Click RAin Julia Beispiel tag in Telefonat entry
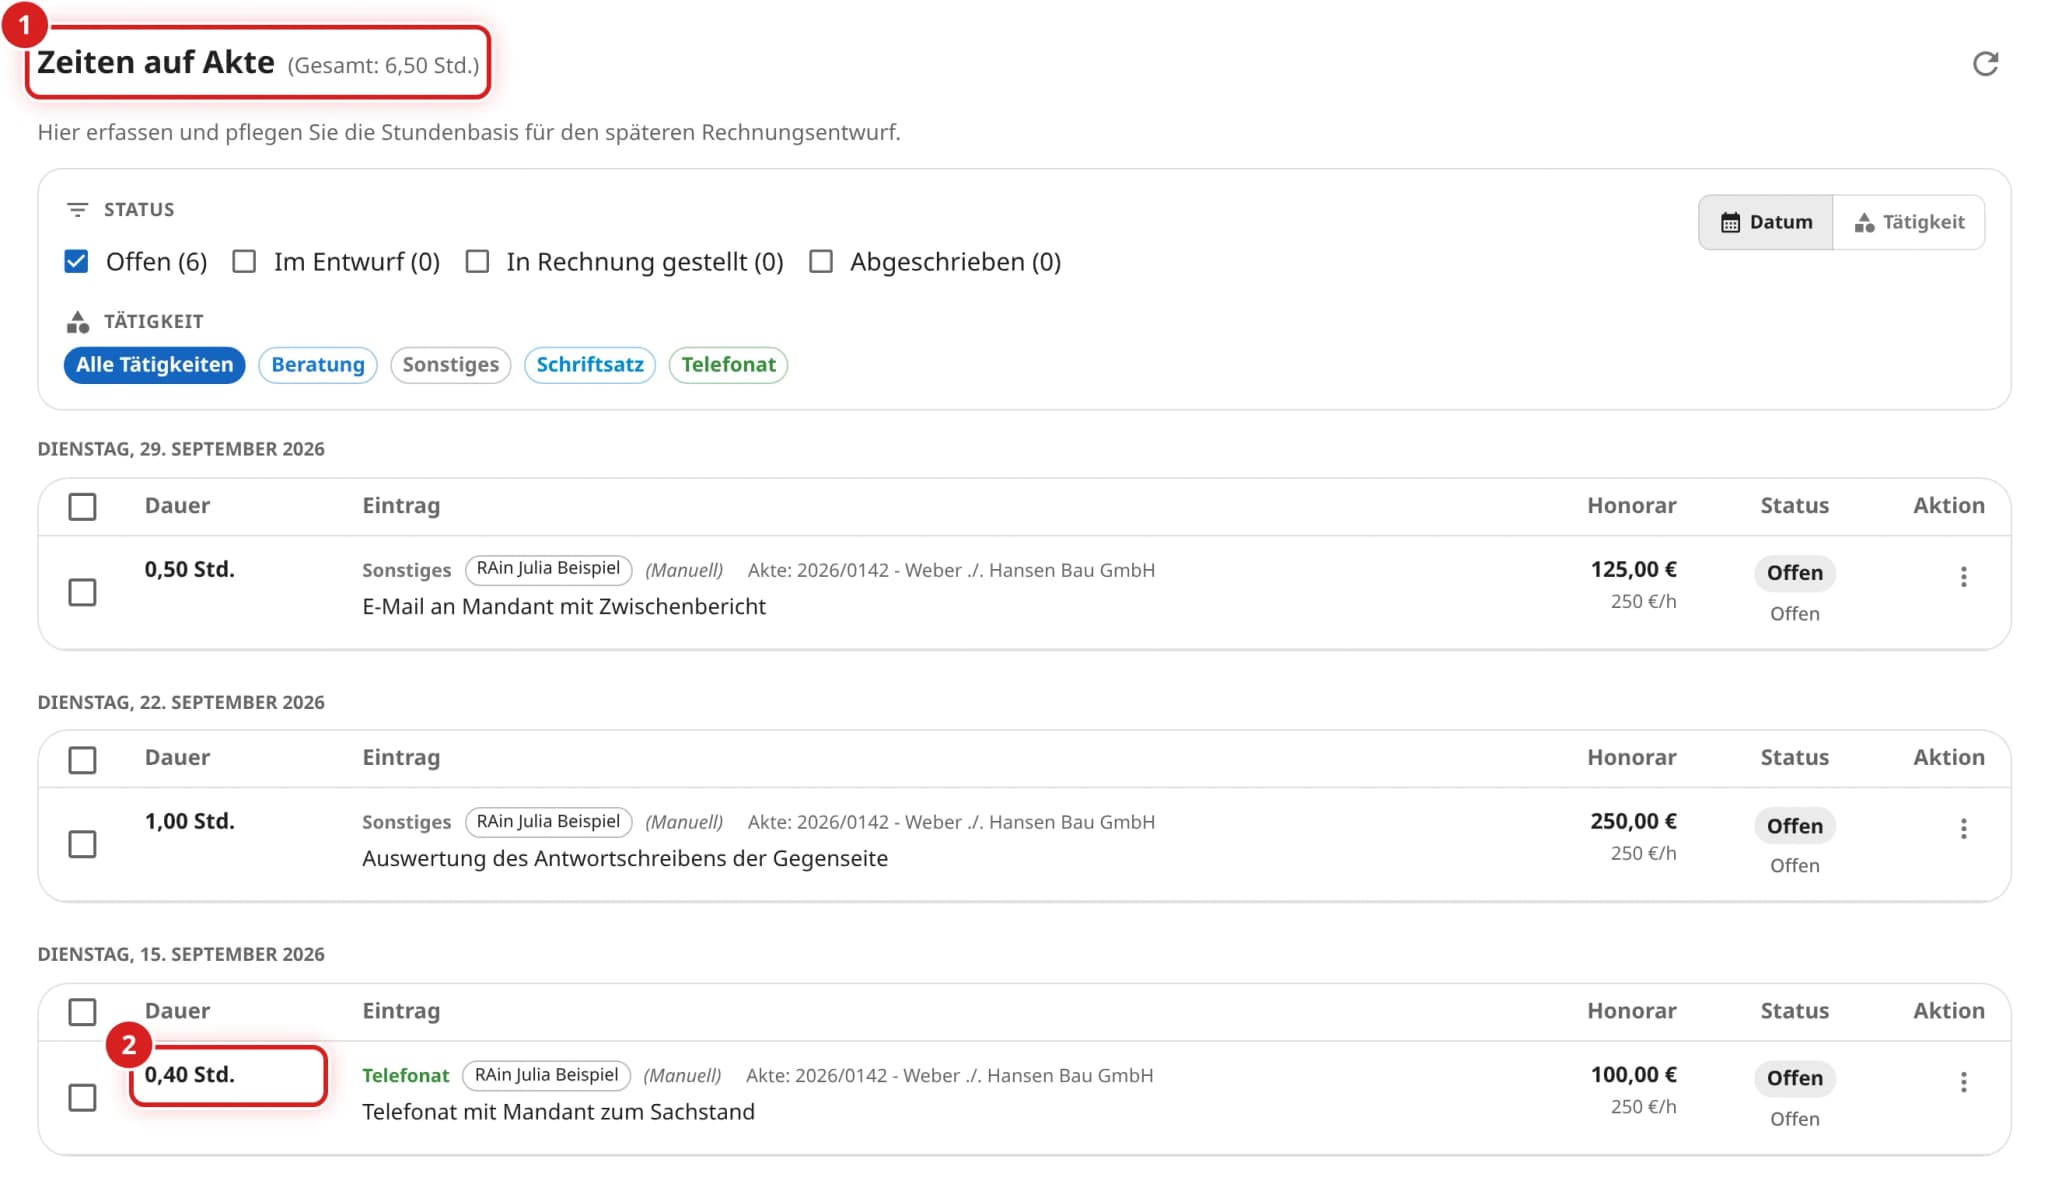This screenshot has height=1191, width=2048. tap(546, 1075)
